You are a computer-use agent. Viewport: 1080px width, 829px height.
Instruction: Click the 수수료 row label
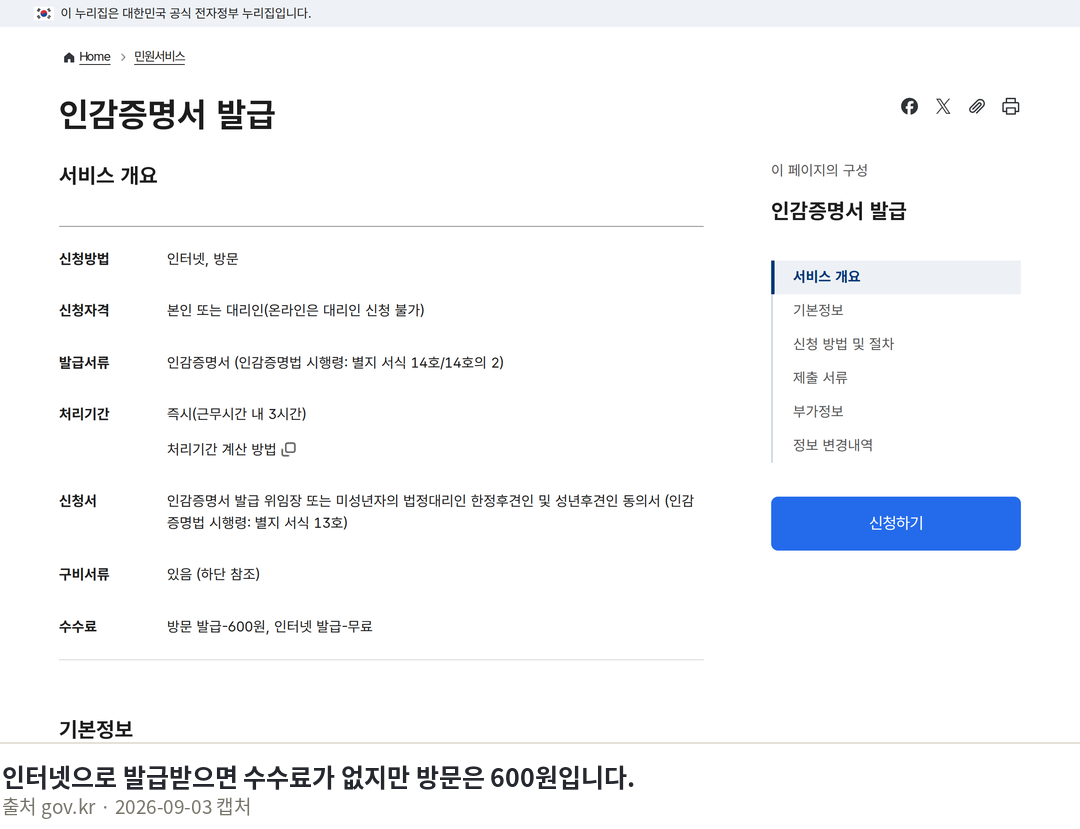point(78,627)
